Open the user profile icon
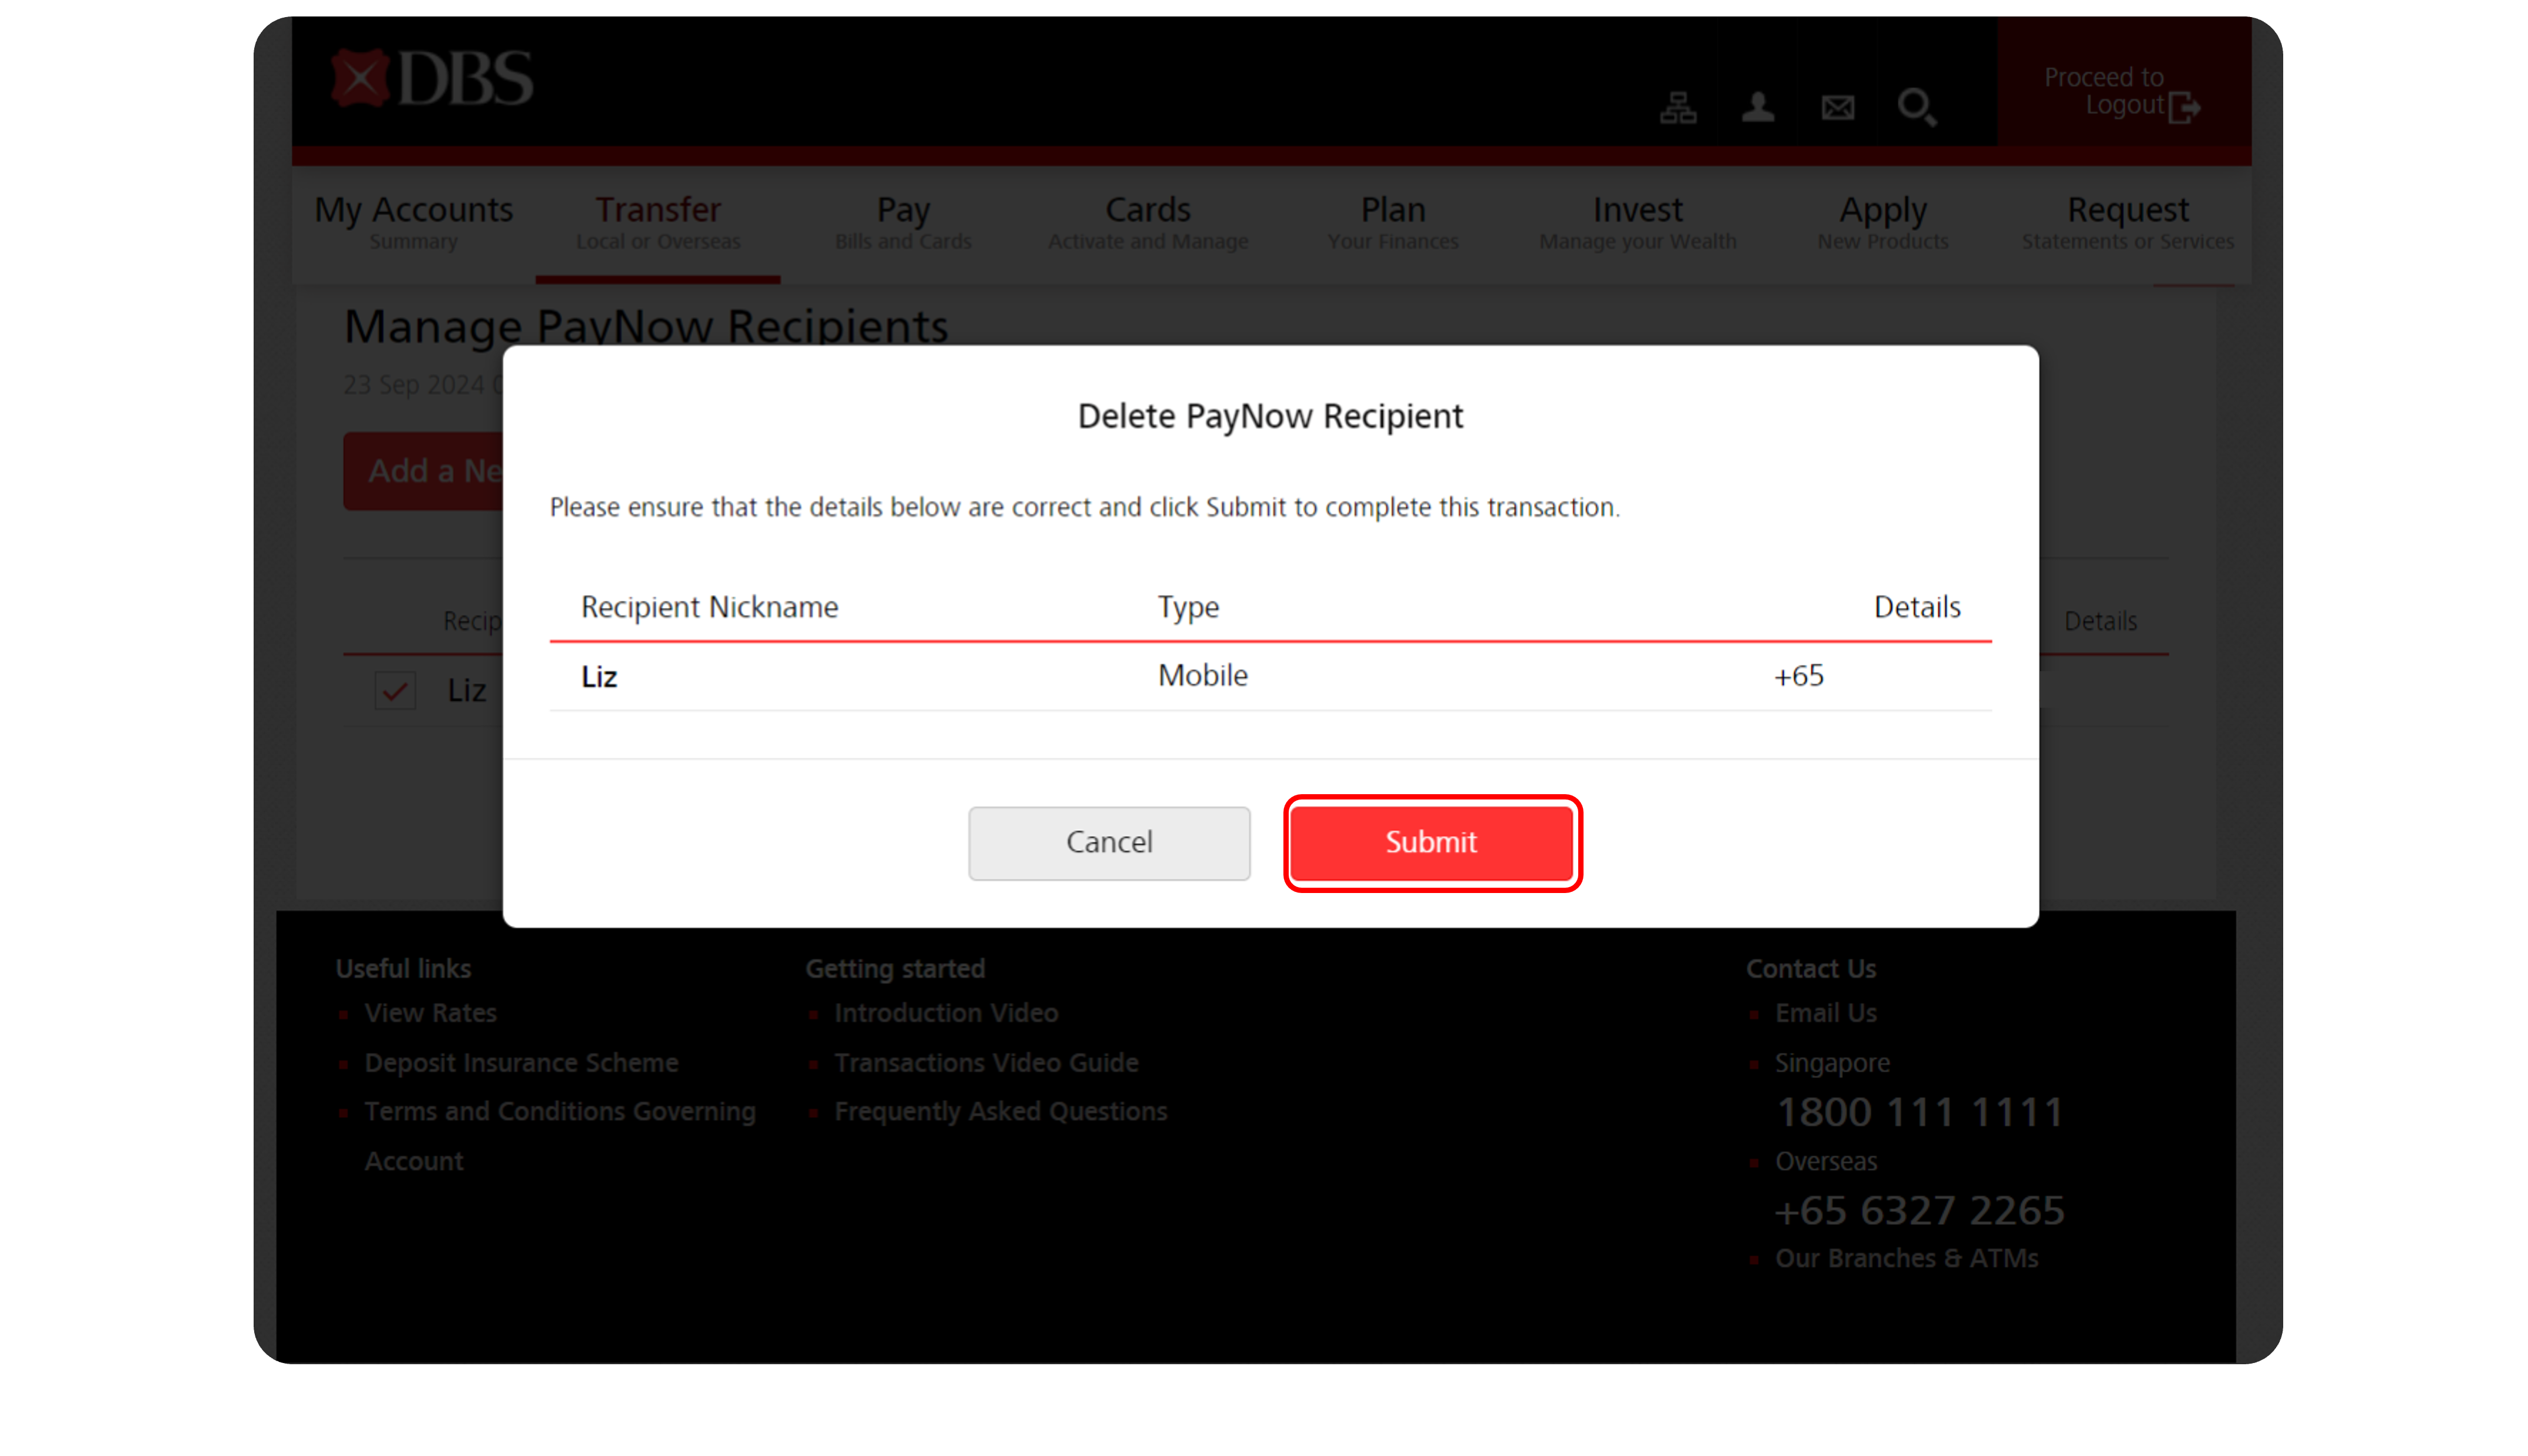Screen dimensions: 2528x1456 coord(1757,107)
